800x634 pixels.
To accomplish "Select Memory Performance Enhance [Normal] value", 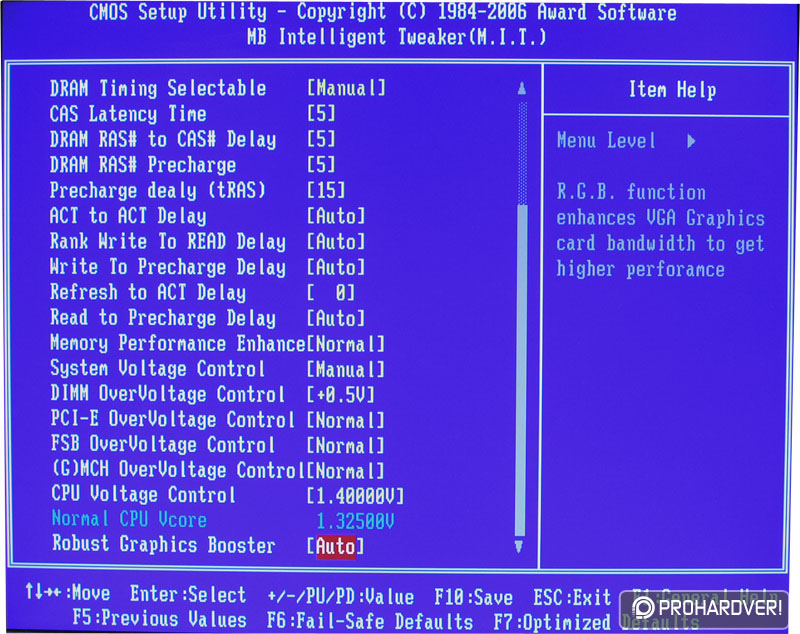I will tap(345, 344).
